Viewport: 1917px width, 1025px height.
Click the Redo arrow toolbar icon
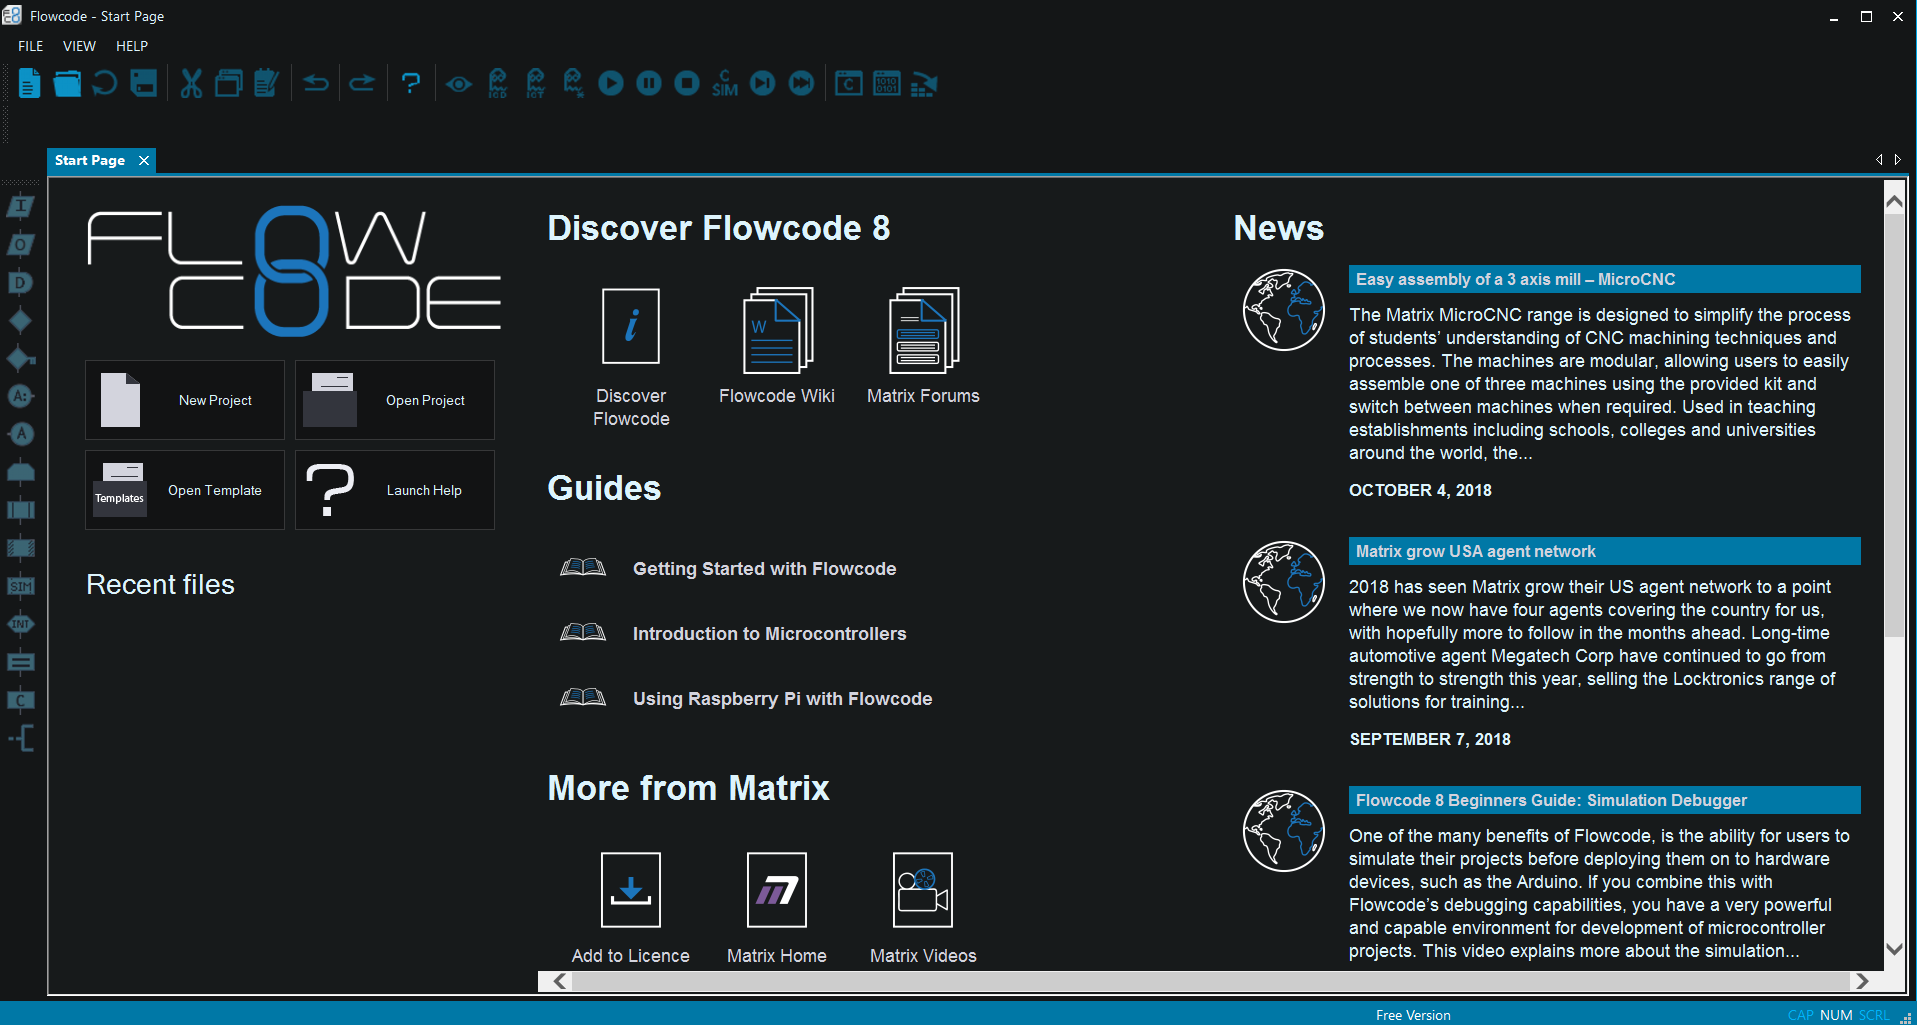tap(362, 84)
